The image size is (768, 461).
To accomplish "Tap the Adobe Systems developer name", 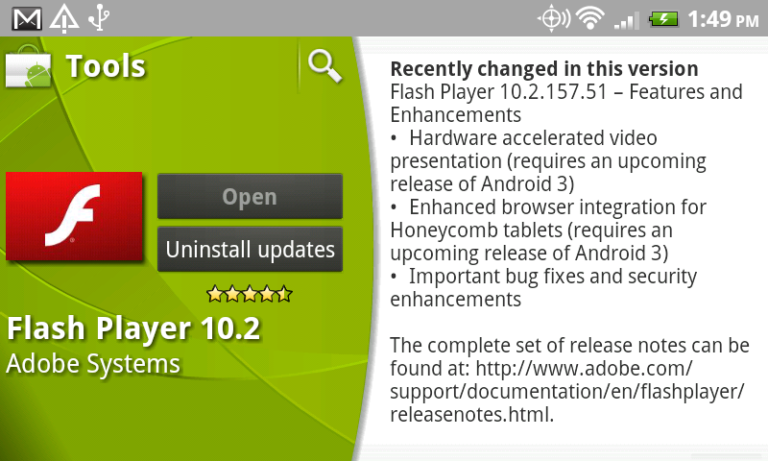I will [x=93, y=364].
